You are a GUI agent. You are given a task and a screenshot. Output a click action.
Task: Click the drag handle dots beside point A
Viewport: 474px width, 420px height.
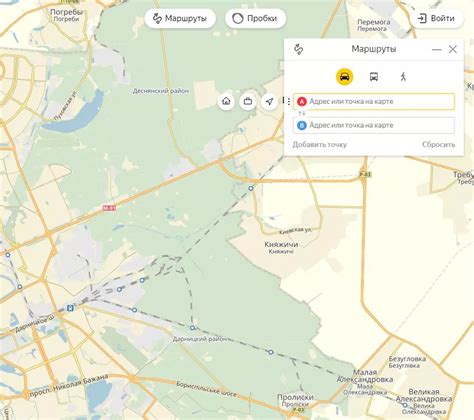pyautogui.click(x=288, y=101)
